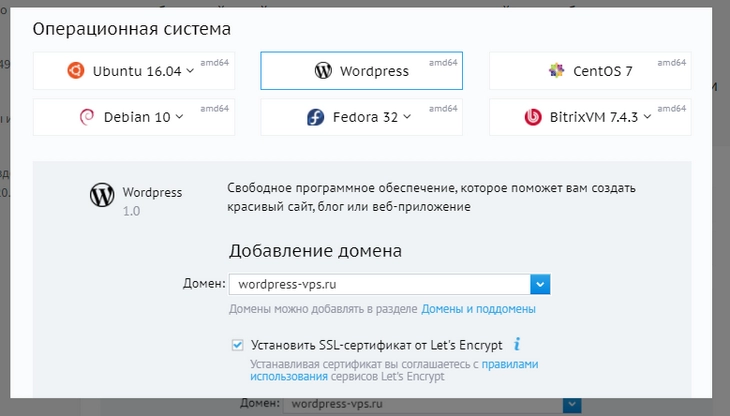Click the 'Свободное программное обеспечение' description text
This screenshot has width=730, height=416.
[431, 197]
